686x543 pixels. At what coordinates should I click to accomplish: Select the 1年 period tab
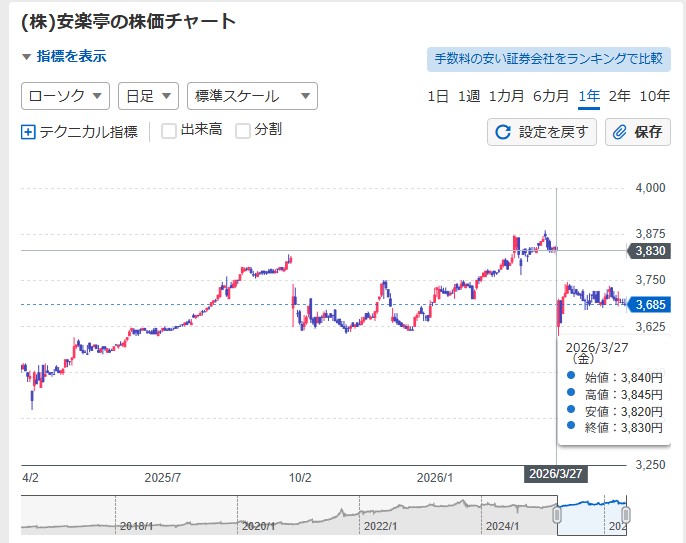point(589,96)
